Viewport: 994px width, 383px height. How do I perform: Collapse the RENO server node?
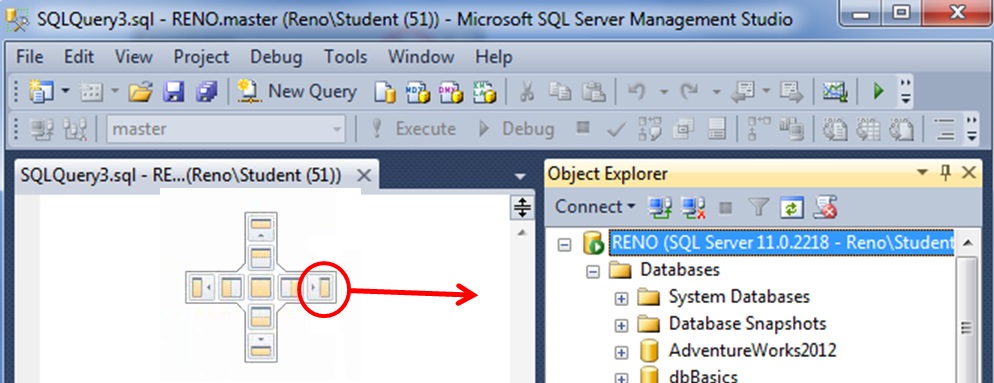coord(564,244)
